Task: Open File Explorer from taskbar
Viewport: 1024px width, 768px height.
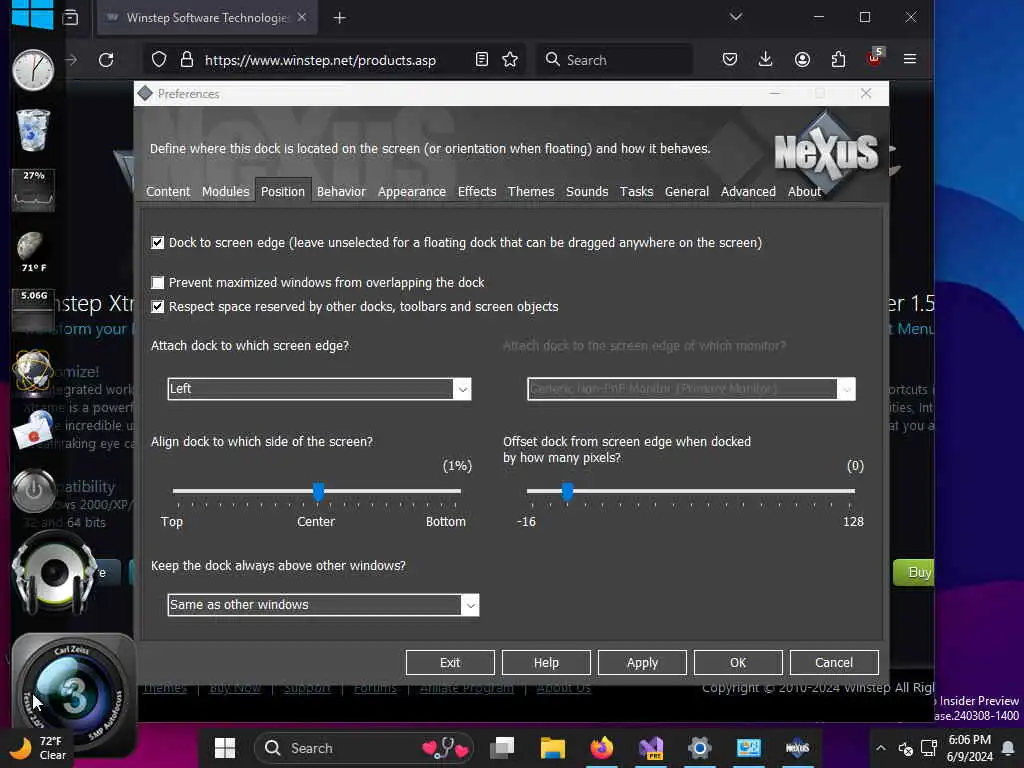Action: point(552,748)
